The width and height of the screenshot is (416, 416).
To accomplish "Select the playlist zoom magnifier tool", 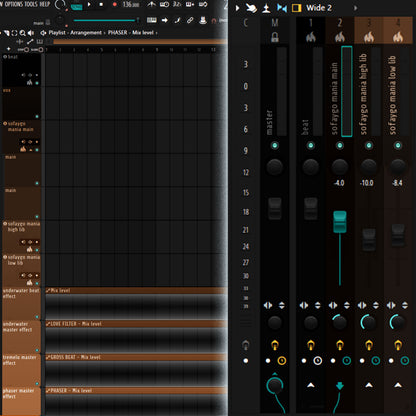I will 23,33.
